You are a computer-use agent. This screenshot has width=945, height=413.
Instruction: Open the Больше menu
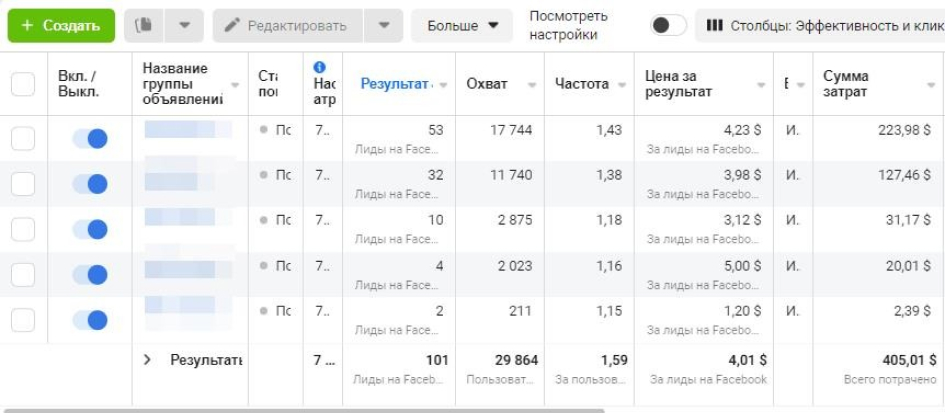coord(462,25)
